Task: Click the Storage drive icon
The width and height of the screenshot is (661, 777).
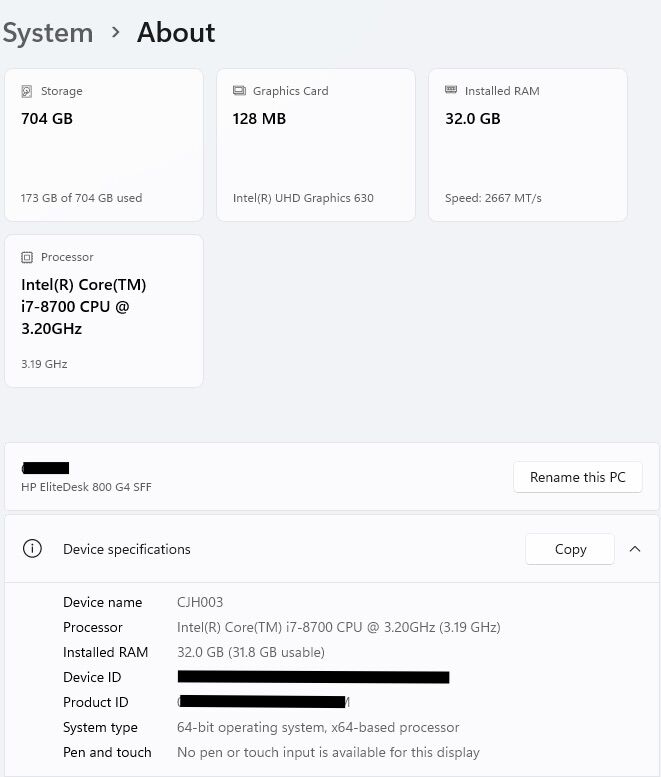Action: pyautogui.click(x=27, y=91)
